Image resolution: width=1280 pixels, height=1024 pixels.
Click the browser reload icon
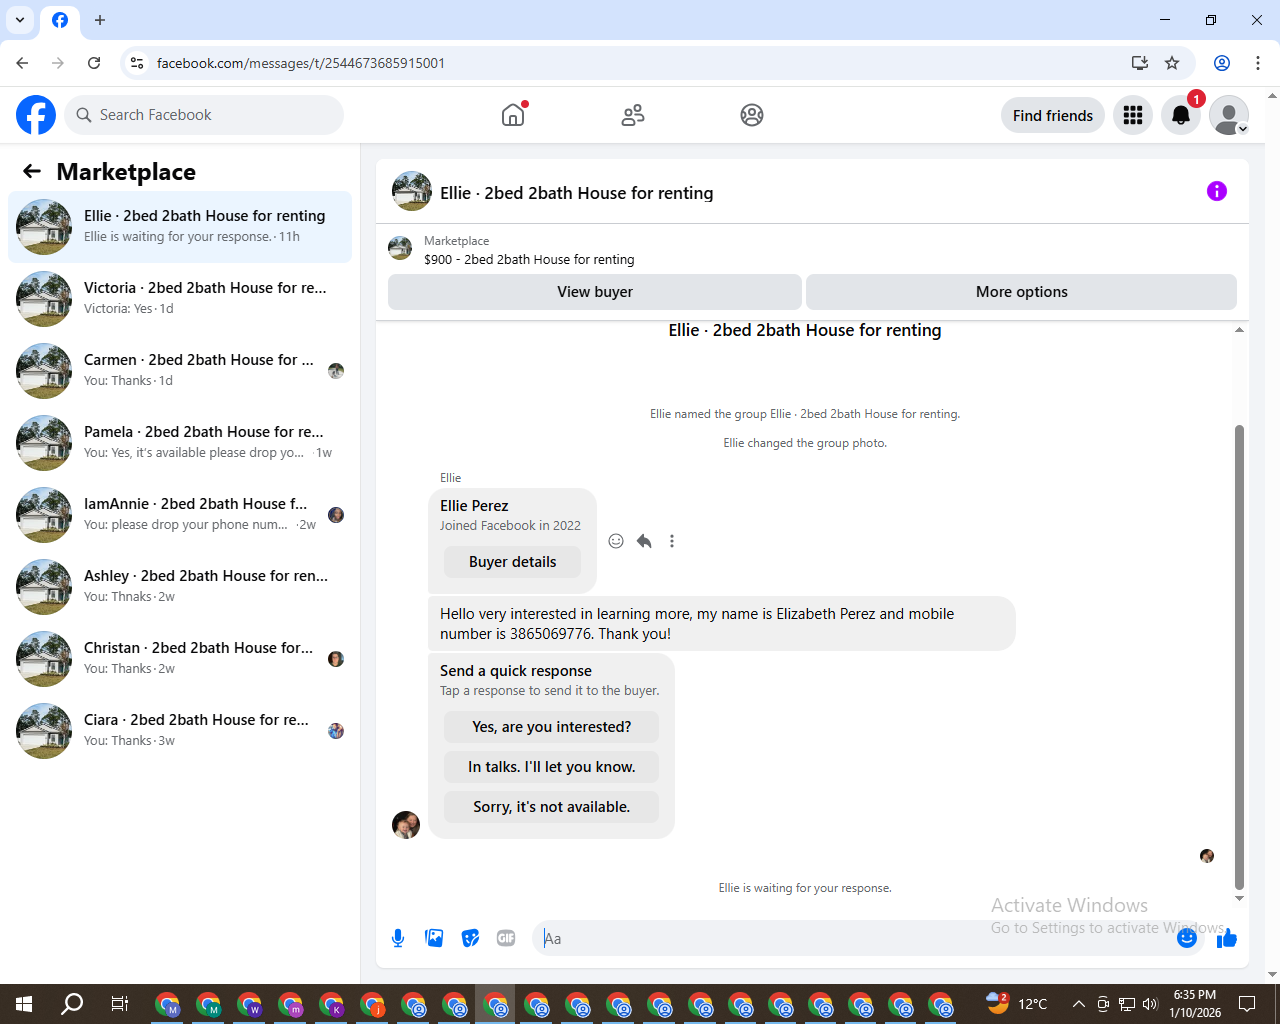tap(94, 63)
